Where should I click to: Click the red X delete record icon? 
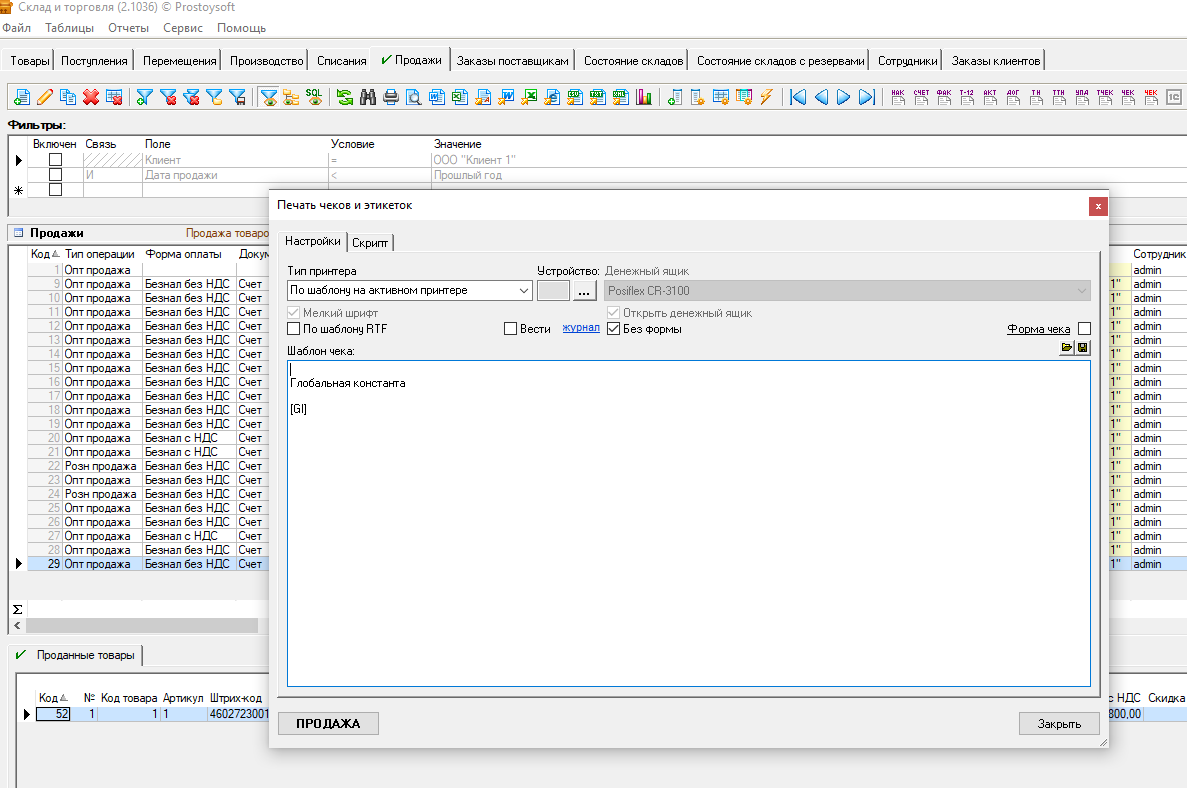91,97
